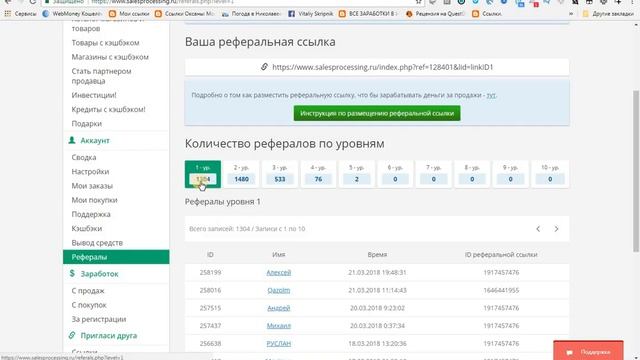640x360 pixels.
Task: Open Кредиты с кэшбэком! item
Action: (108, 109)
